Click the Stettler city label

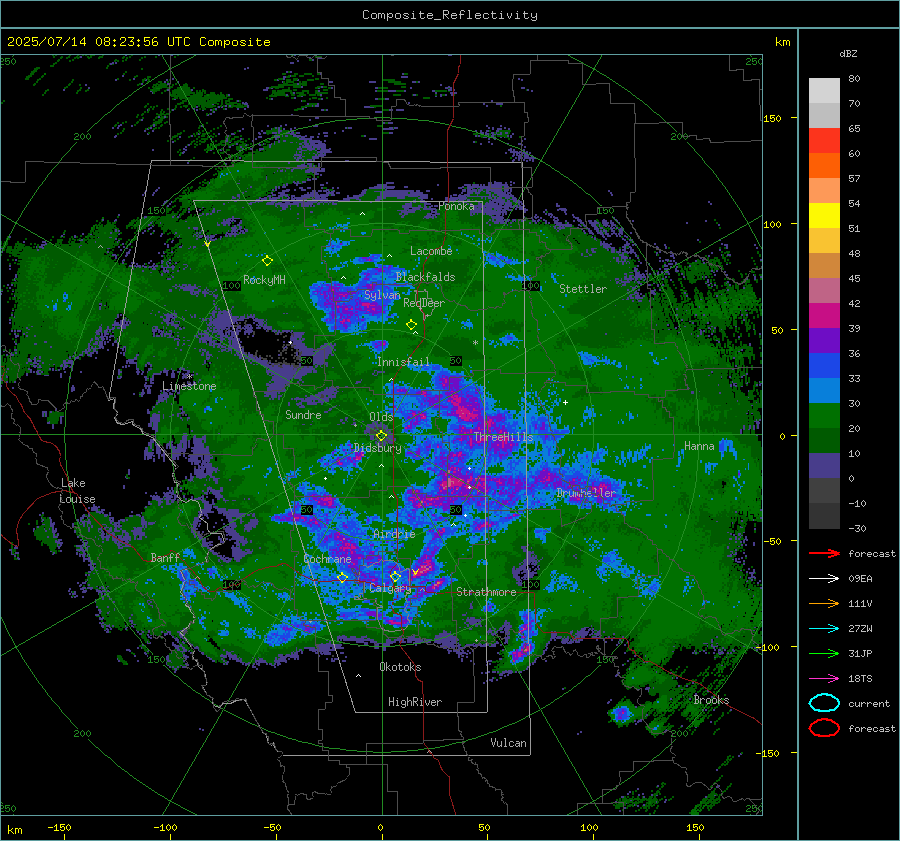[583, 289]
